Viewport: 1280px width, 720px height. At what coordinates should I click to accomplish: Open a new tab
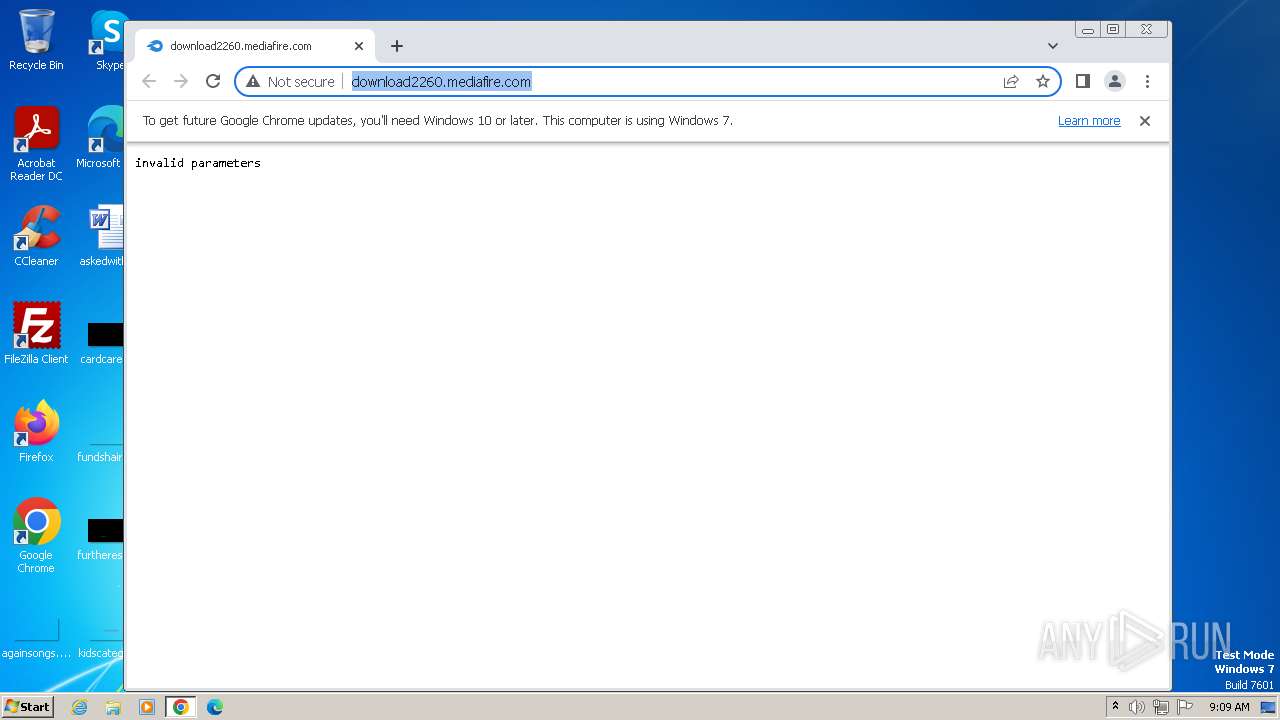(397, 46)
